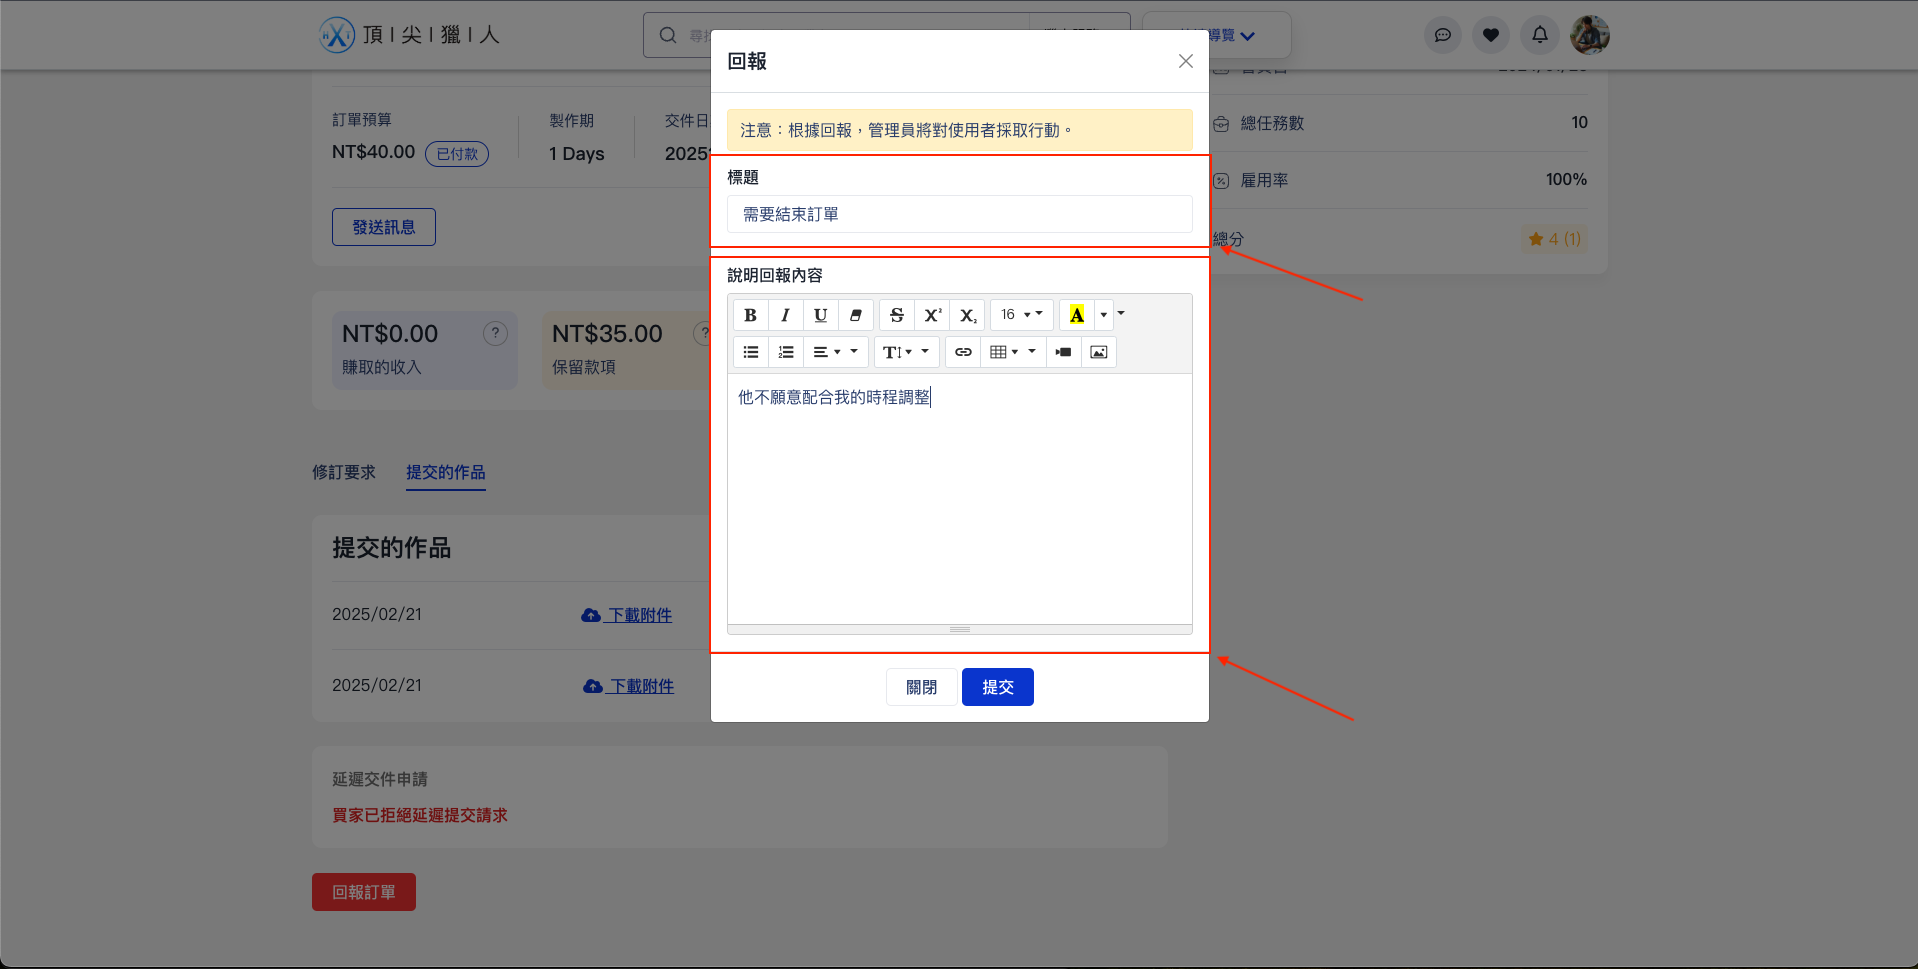Open the notifications bell
This screenshot has height=969, width=1918.
pyautogui.click(x=1538, y=34)
